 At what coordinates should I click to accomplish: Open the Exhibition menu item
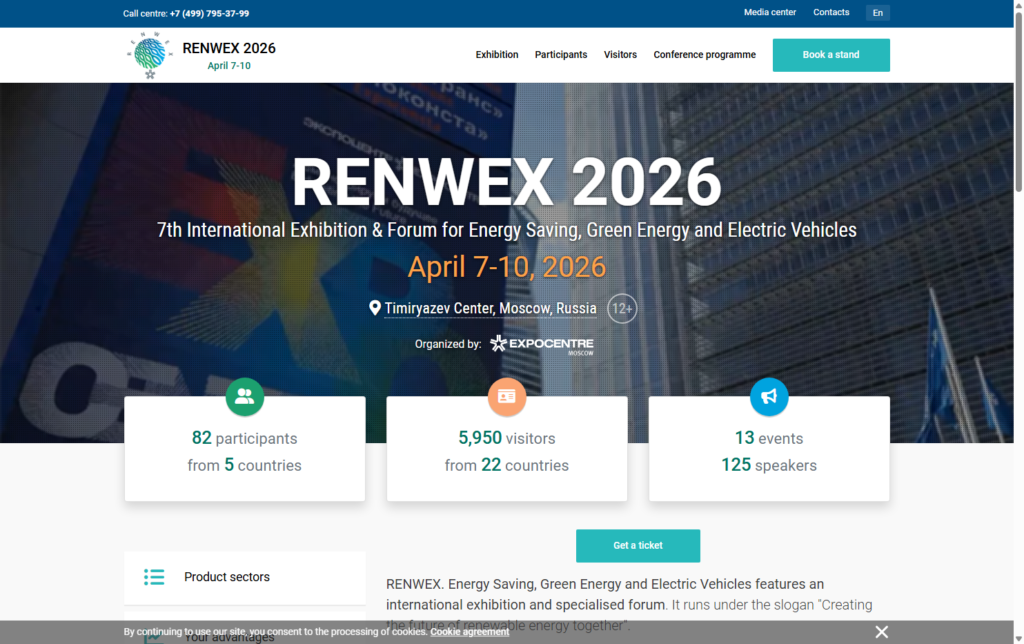coord(497,55)
